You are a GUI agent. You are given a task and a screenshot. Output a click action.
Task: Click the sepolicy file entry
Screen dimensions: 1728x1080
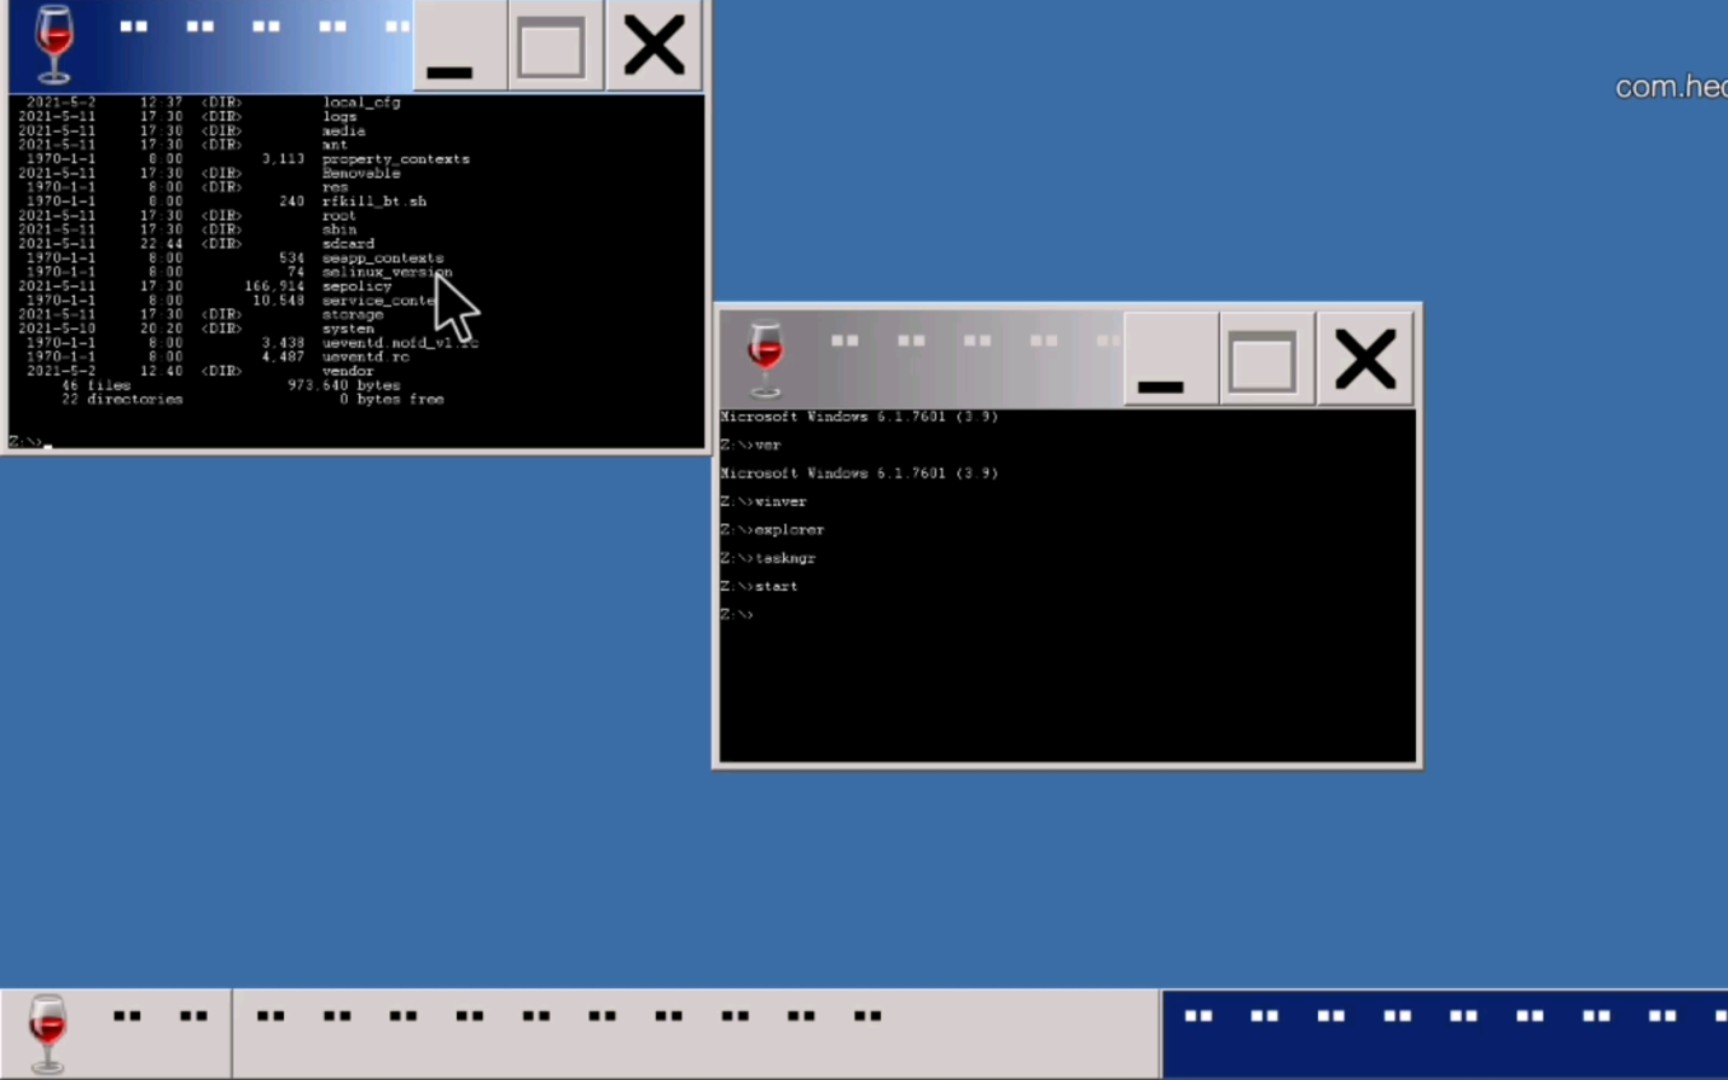[x=357, y=286]
